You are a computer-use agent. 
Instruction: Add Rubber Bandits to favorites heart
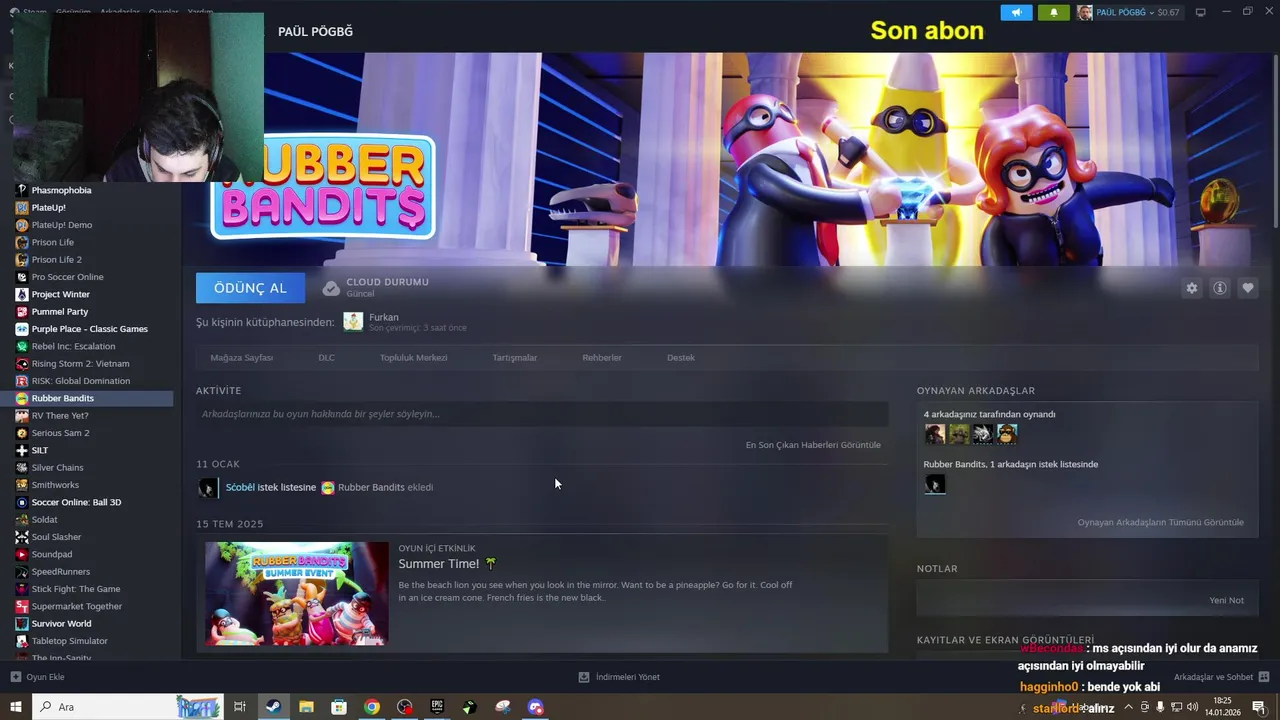(1248, 288)
